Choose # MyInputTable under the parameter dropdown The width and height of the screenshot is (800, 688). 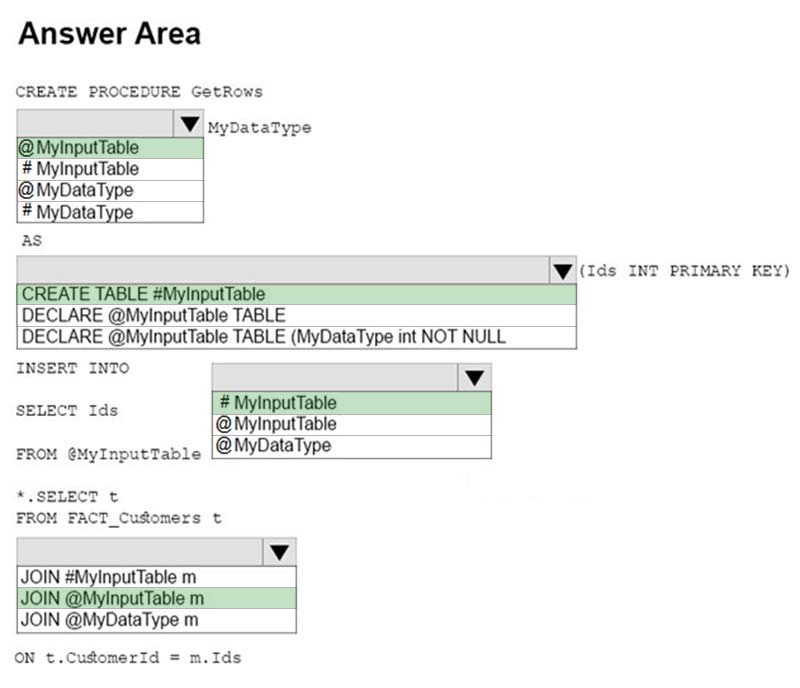(x=110, y=169)
